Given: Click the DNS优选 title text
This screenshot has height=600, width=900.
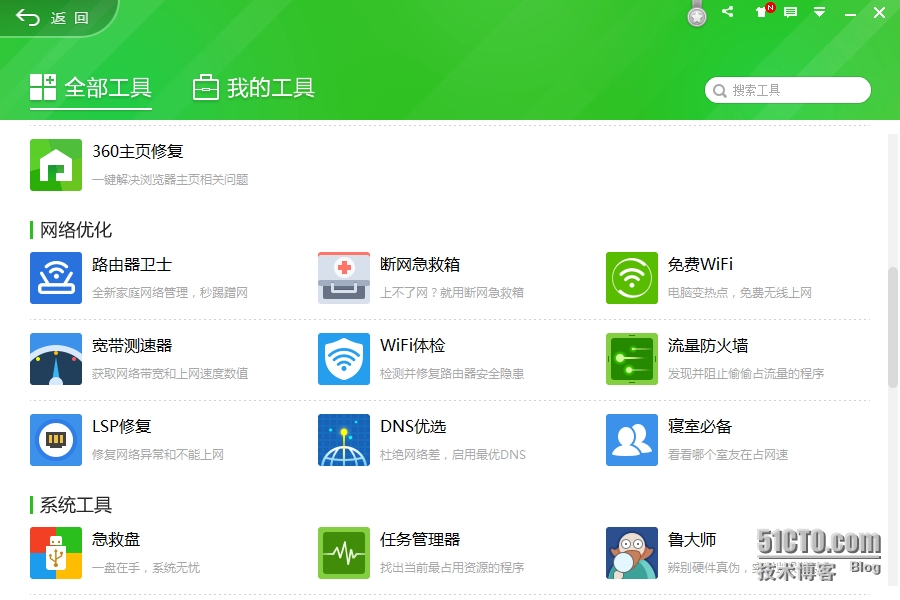Looking at the screenshot, I should tap(413, 427).
